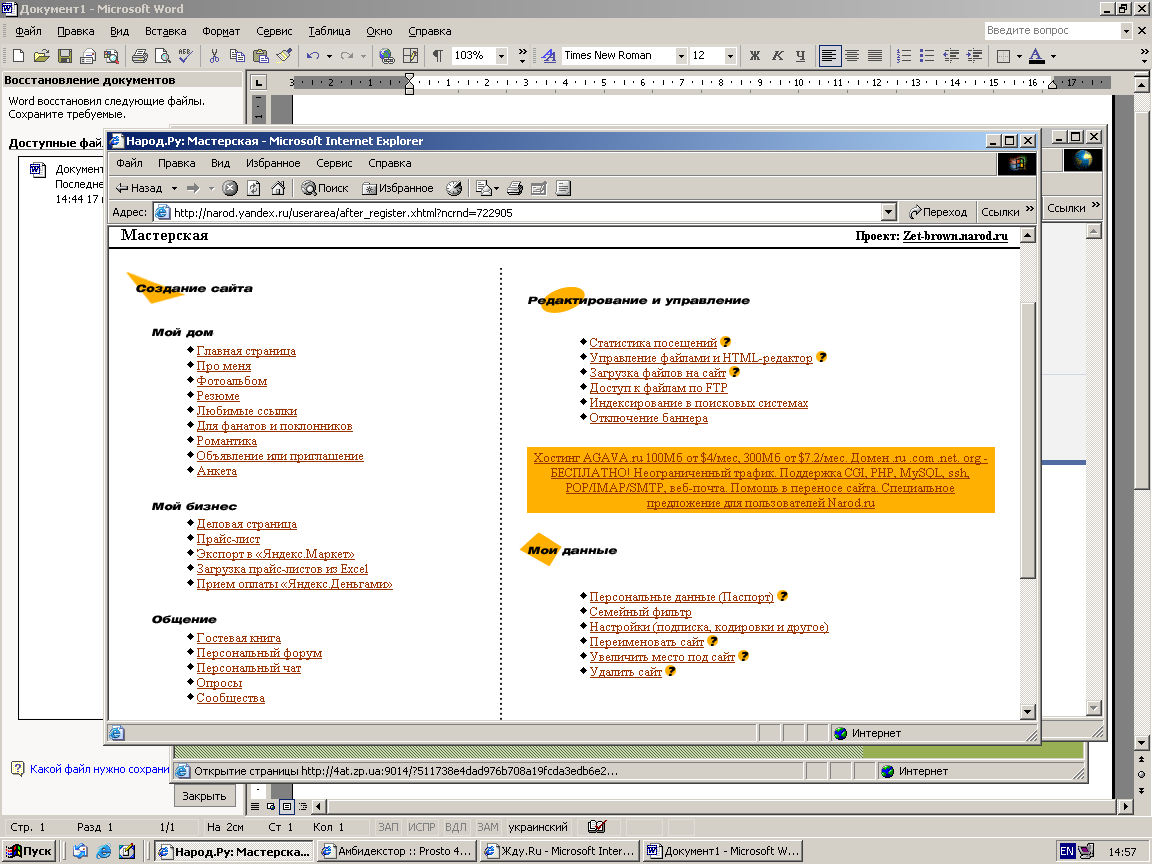
Task: Justify text in the Word toolbar
Action: coord(875,55)
